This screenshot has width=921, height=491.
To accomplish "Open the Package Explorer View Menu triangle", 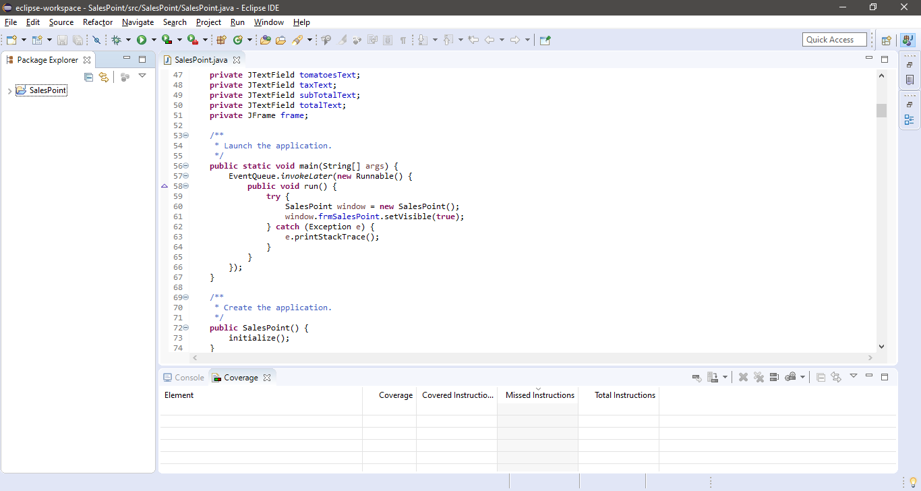I will (x=142, y=76).
